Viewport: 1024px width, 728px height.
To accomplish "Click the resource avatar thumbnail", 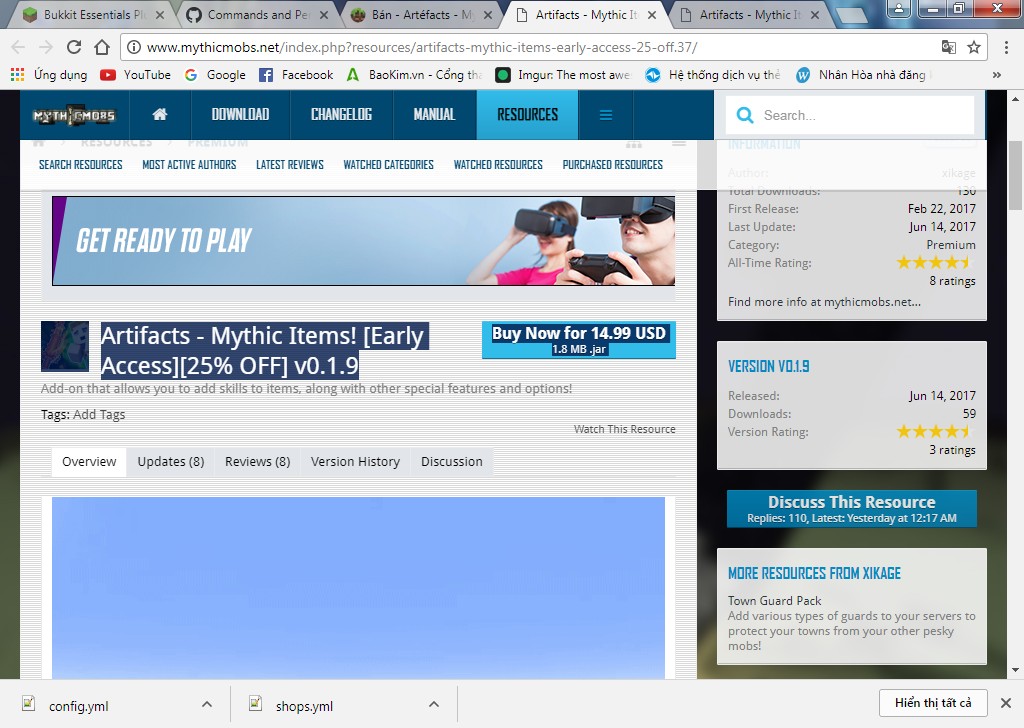I will (x=65, y=346).
